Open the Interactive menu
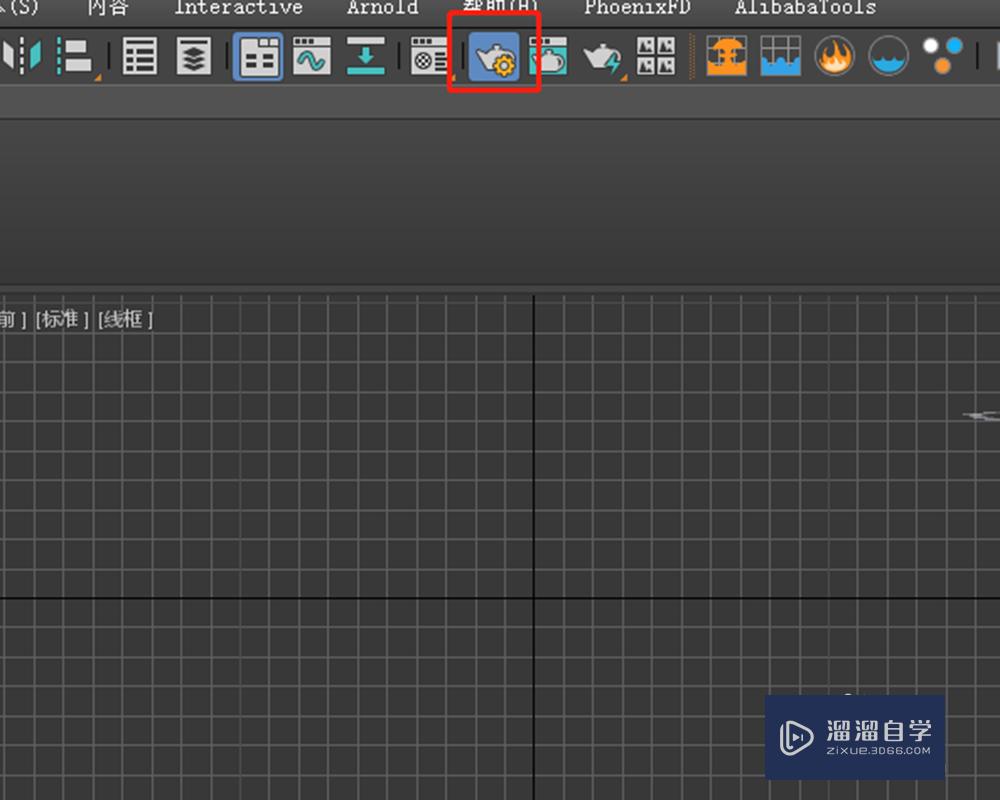 click(x=238, y=8)
